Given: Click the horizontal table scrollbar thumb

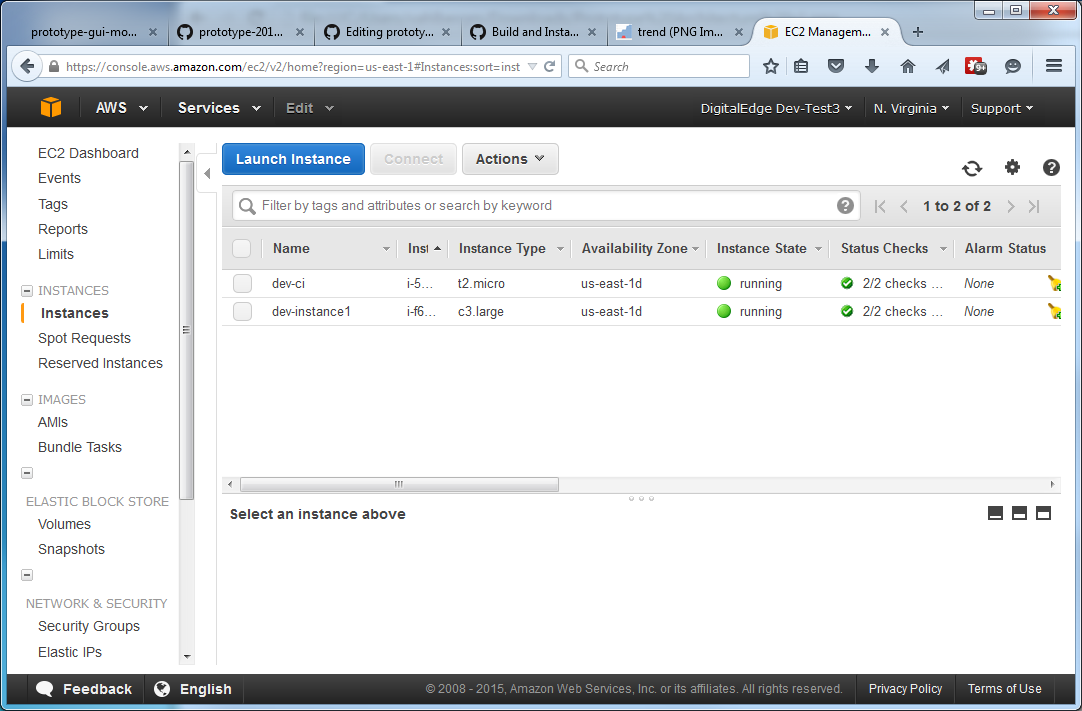Looking at the screenshot, I should coord(399,485).
